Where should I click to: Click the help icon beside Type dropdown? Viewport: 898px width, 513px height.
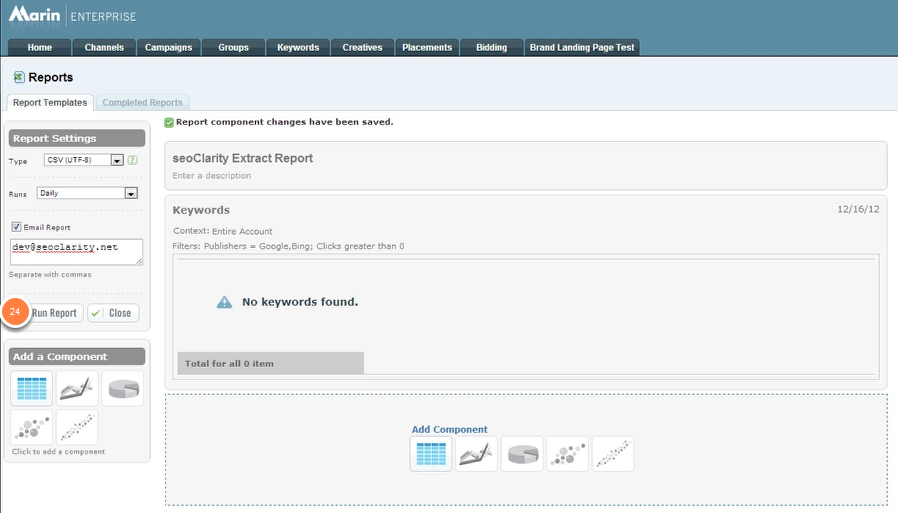click(132, 160)
